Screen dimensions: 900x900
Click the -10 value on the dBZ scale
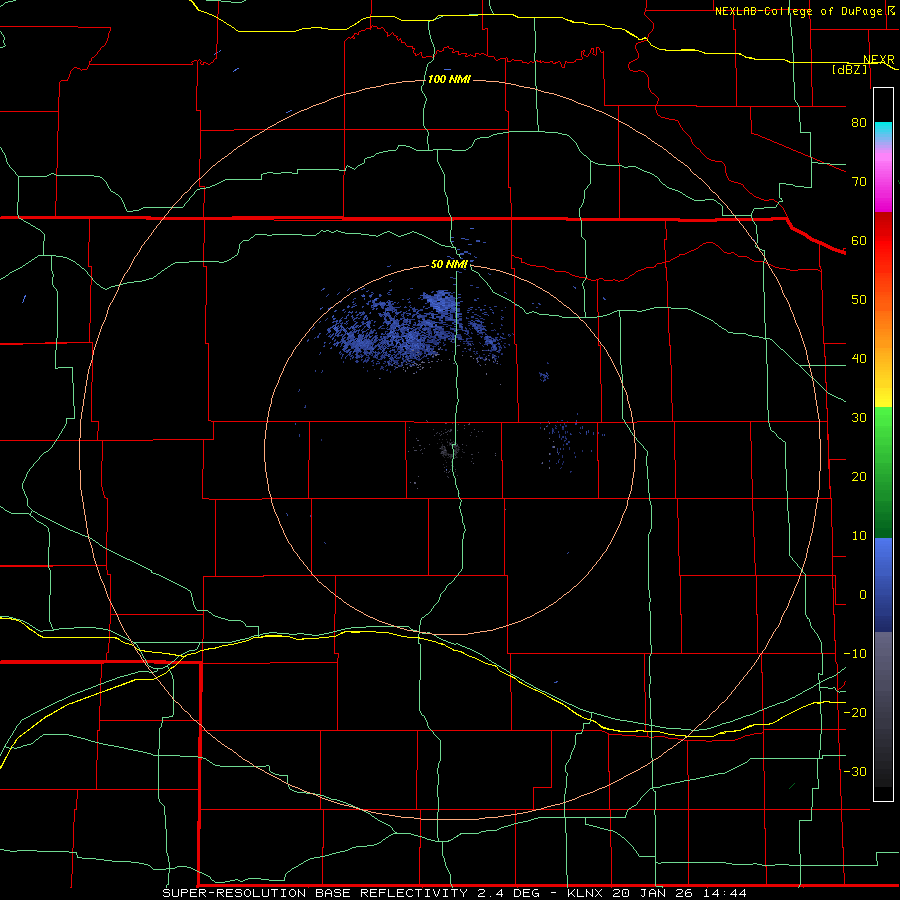click(x=855, y=654)
